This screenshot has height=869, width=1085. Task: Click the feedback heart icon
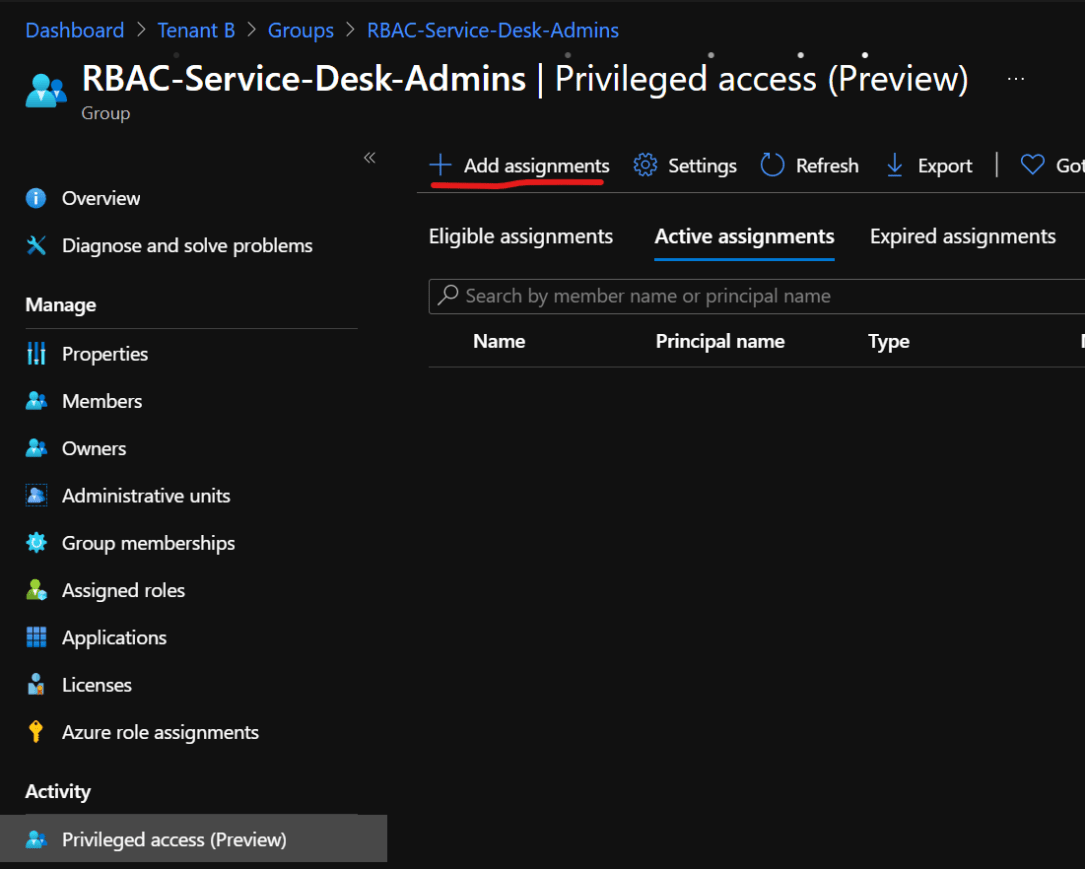1032,165
